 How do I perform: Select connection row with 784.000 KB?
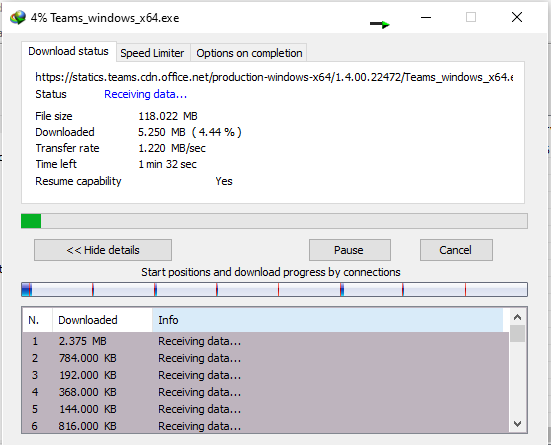[x=266, y=358]
